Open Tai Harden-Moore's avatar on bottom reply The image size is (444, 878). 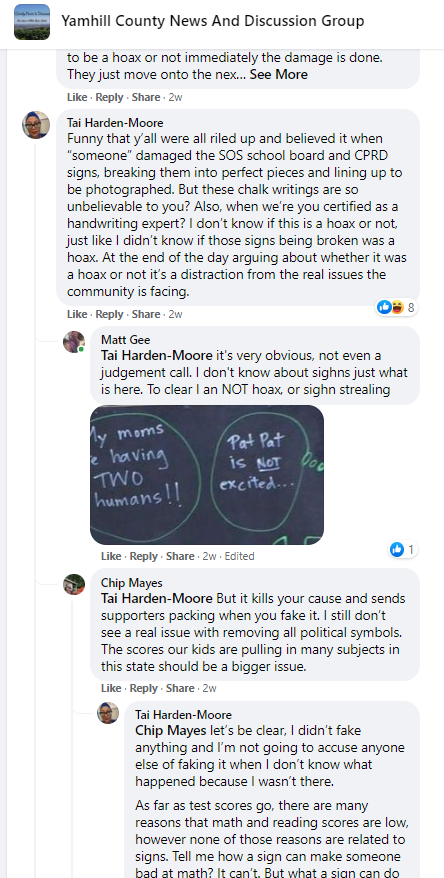coord(108,713)
